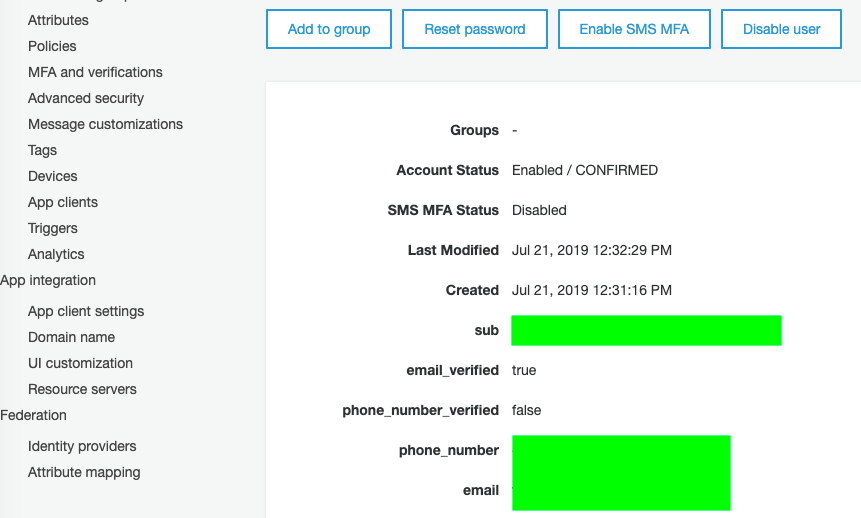The height and width of the screenshot is (518, 861).
Task: Open the Devices settings
Action: point(53,176)
